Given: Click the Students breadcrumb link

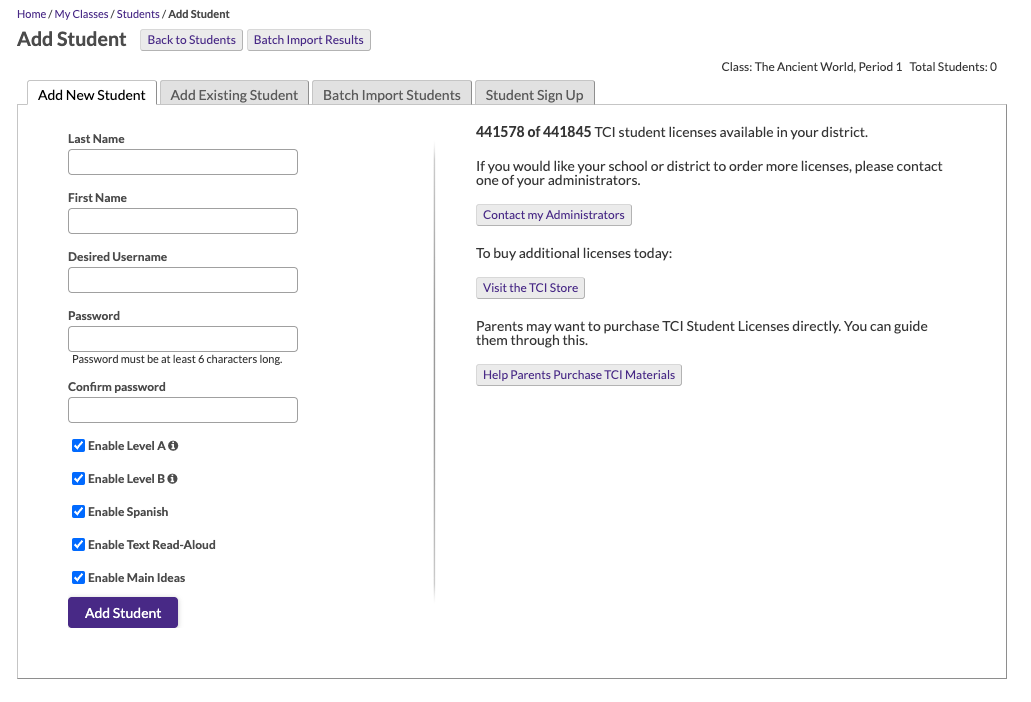Looking at the screenshot, I should click(x=137, y=14).
